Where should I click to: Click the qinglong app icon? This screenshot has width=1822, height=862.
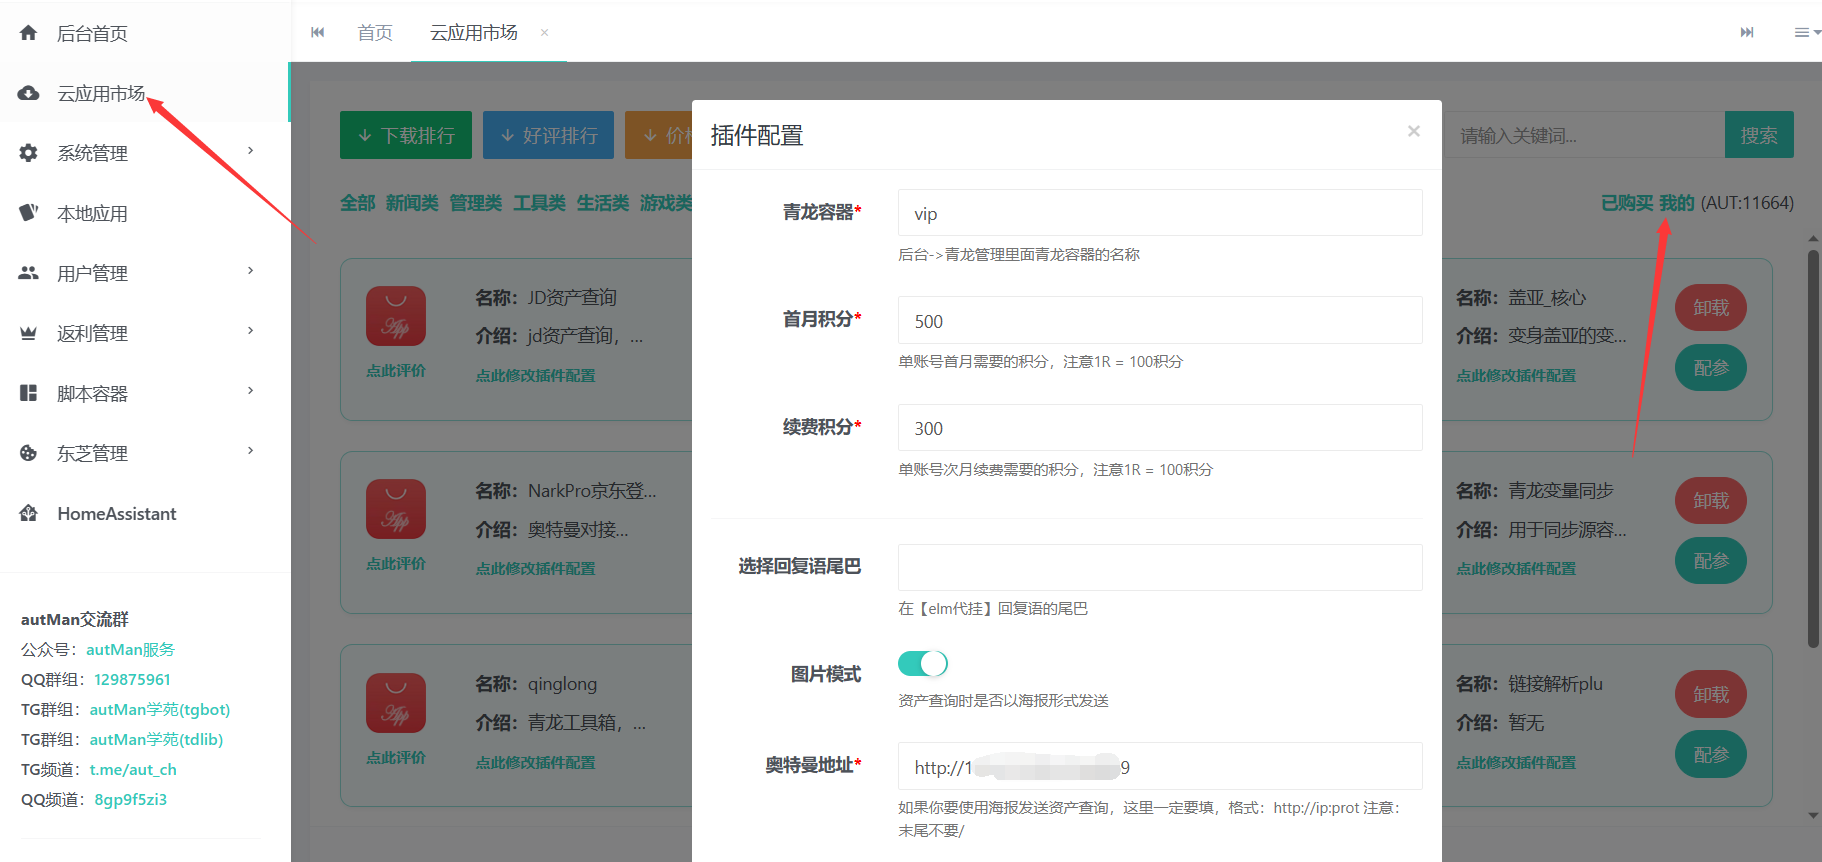(x=396, y=703)
